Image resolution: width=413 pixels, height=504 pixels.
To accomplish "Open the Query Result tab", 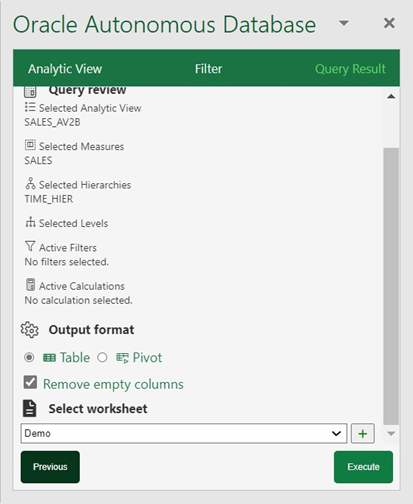I will (x=350, y=69).
